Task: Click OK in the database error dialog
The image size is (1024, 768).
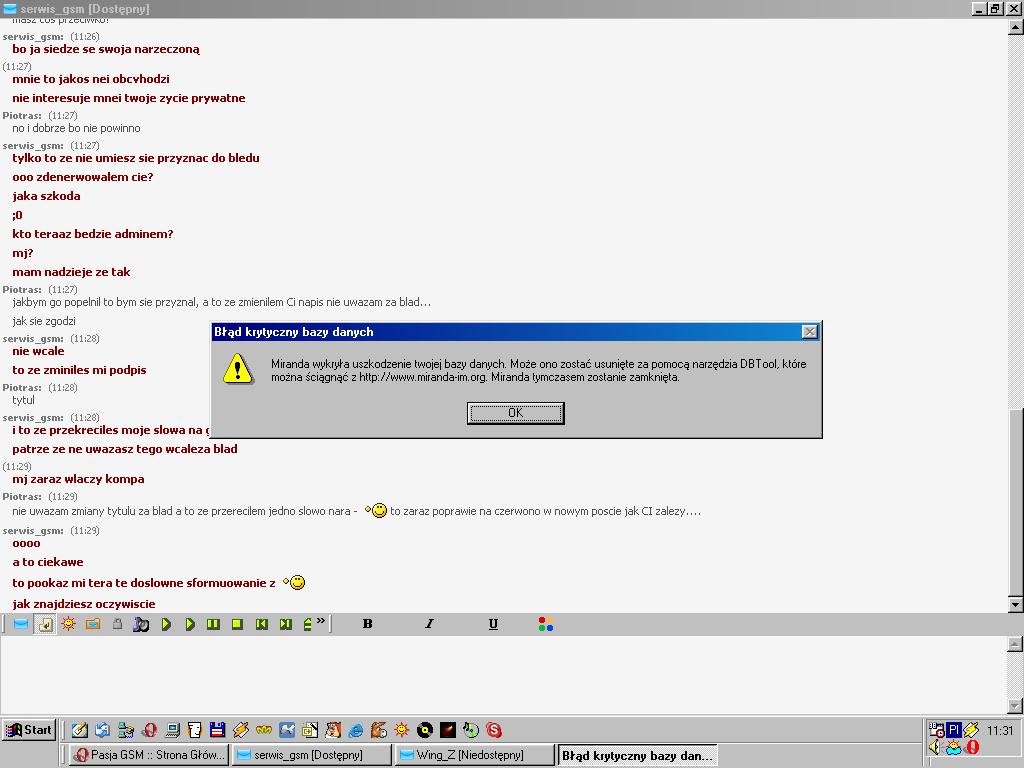Action: coord(515,413)
